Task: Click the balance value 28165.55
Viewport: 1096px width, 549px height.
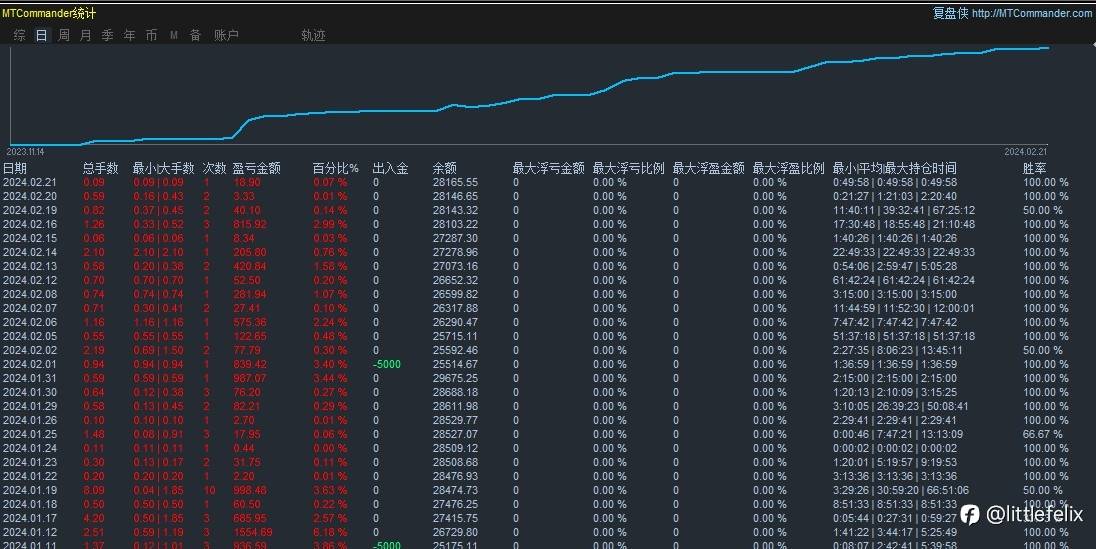Action: point(455,183)
